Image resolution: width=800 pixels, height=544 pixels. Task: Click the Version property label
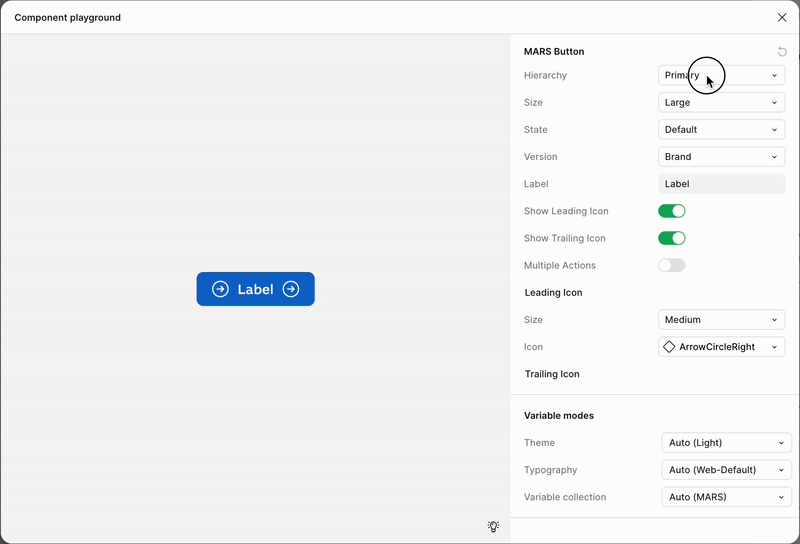(541, 157)
